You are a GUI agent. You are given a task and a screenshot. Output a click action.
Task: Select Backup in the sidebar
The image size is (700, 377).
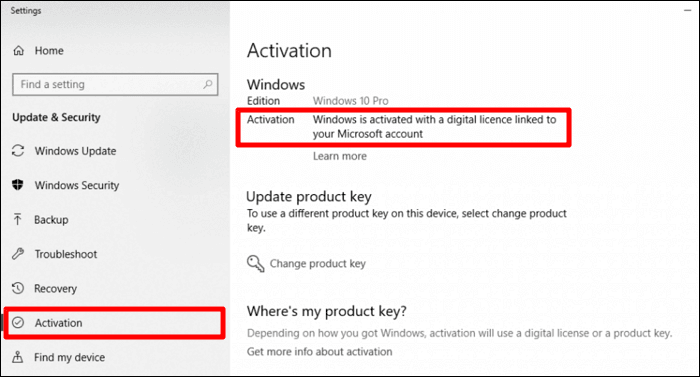51,219
